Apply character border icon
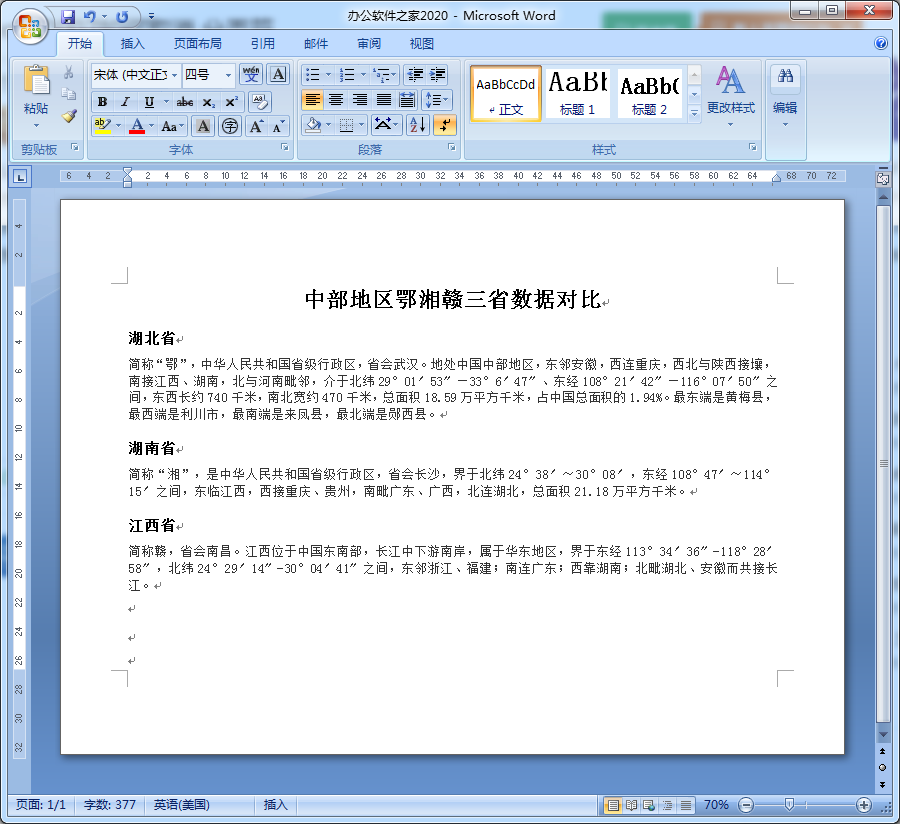Viewport: 900px width, 824px height. point(278,75)
